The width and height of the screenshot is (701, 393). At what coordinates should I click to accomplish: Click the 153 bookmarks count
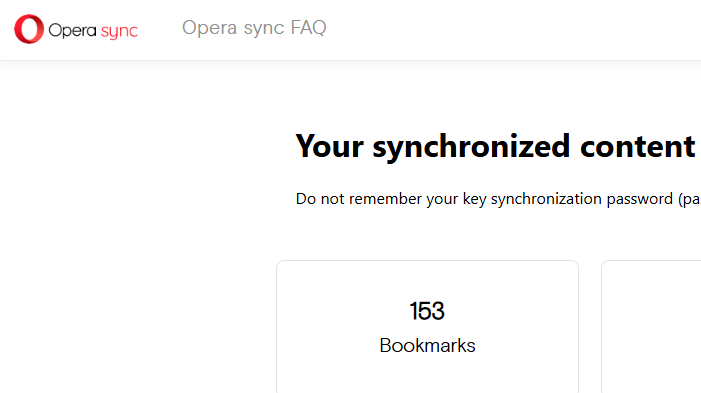tap(427, 311)
